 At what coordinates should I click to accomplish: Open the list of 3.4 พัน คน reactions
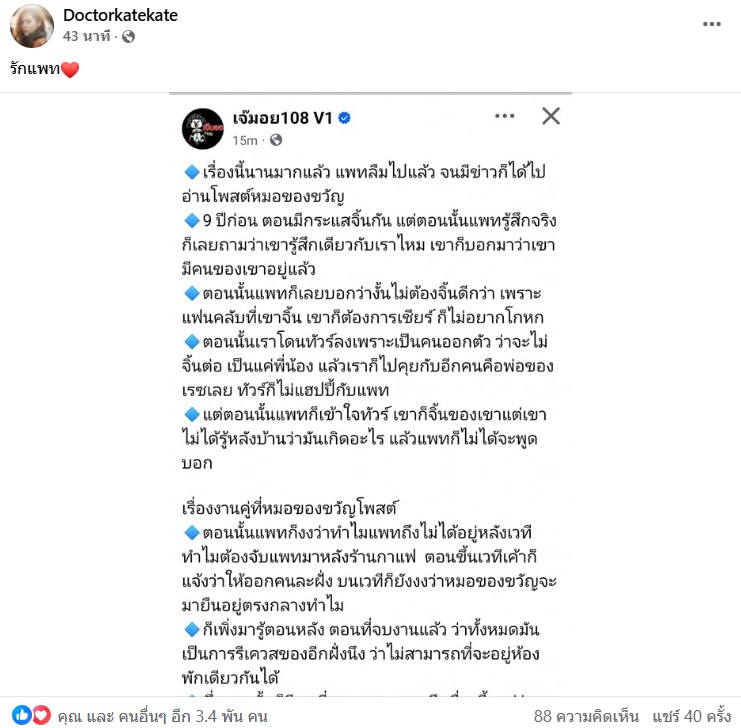point(163,716)
